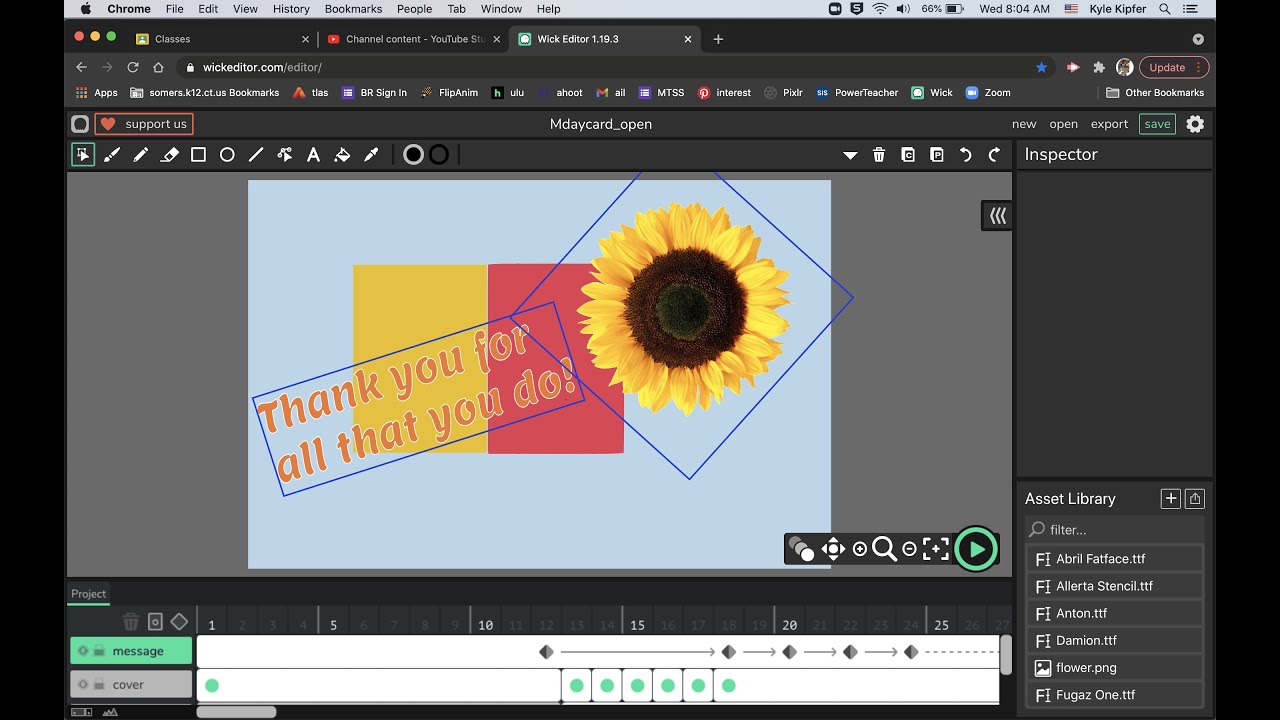Click the timeline horizontal scrollbar
This screenshot has height=720, width=1280.
tap(236, 712)
